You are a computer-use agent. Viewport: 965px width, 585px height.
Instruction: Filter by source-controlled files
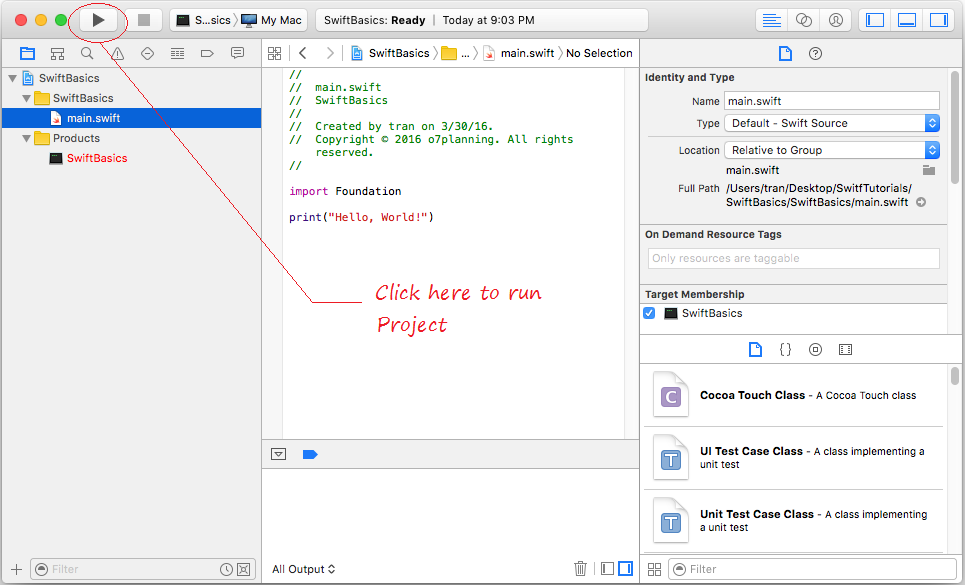coord(244,569)
